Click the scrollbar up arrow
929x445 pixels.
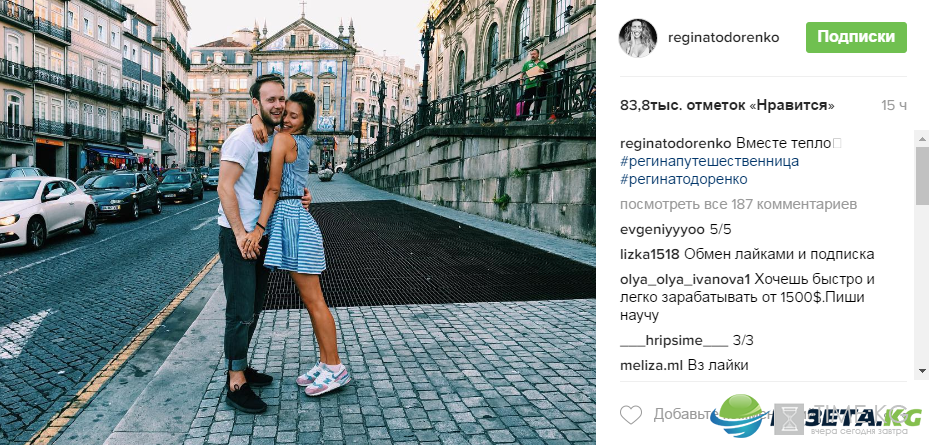922,139
